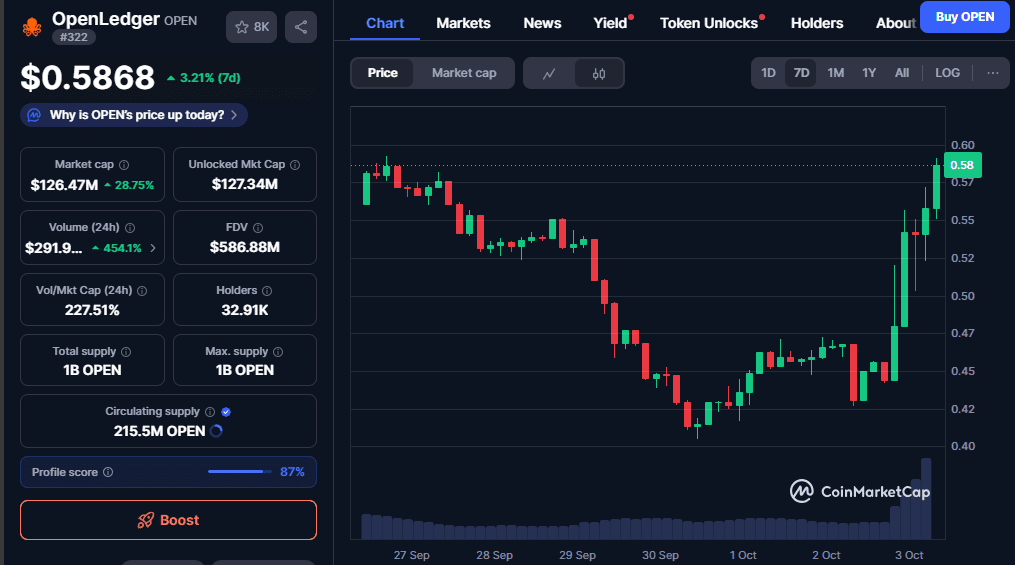
Task: Click the 227.51% Vol/Mkt Cap value
Action: click(92, 310)
